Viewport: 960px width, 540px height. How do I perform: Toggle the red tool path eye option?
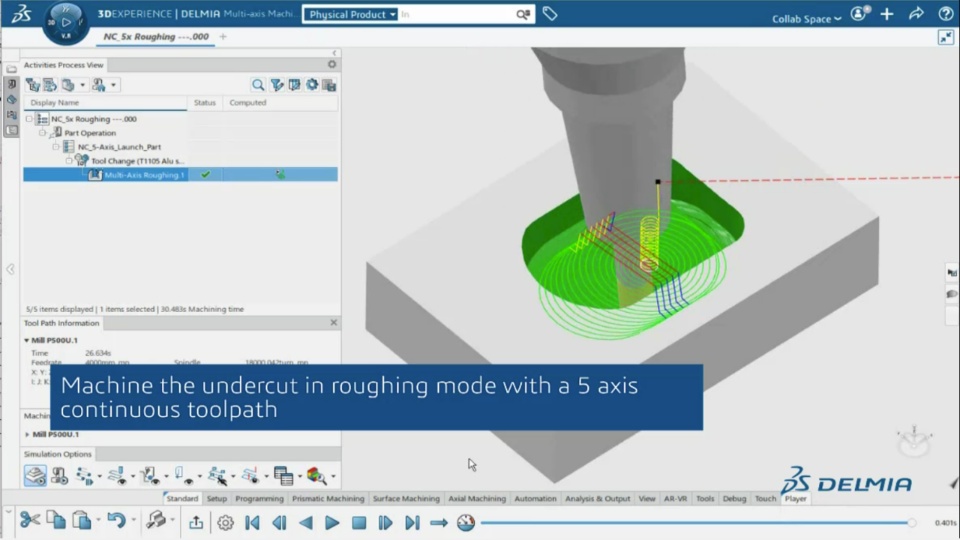tap(250, 476)
